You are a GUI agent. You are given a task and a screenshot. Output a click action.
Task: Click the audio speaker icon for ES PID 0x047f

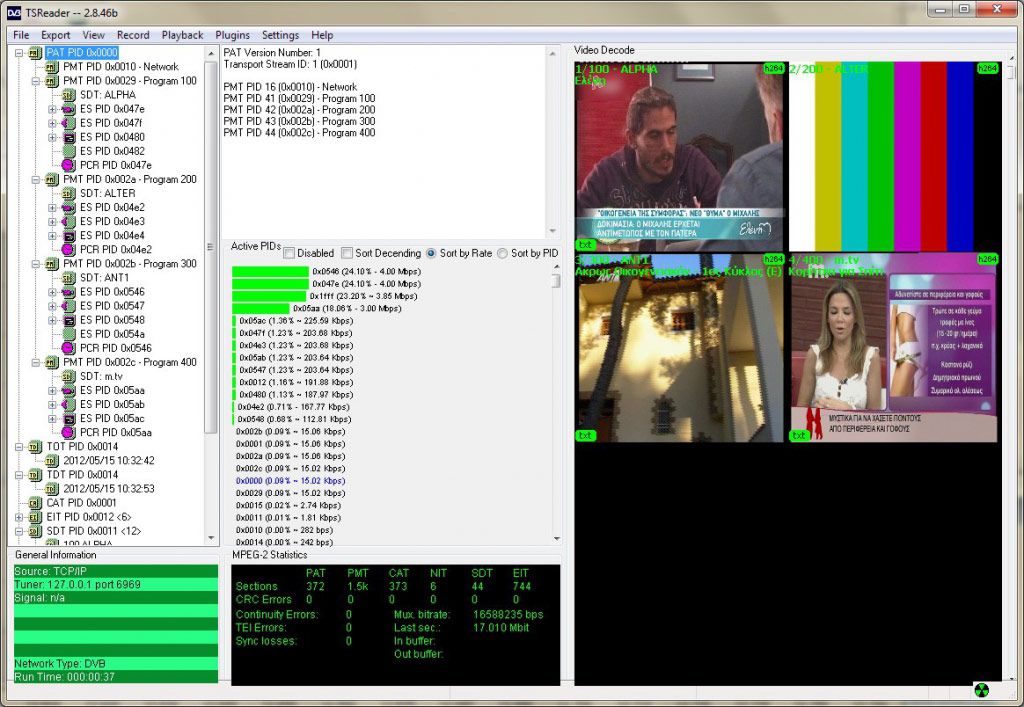click(x=68, y=123)
